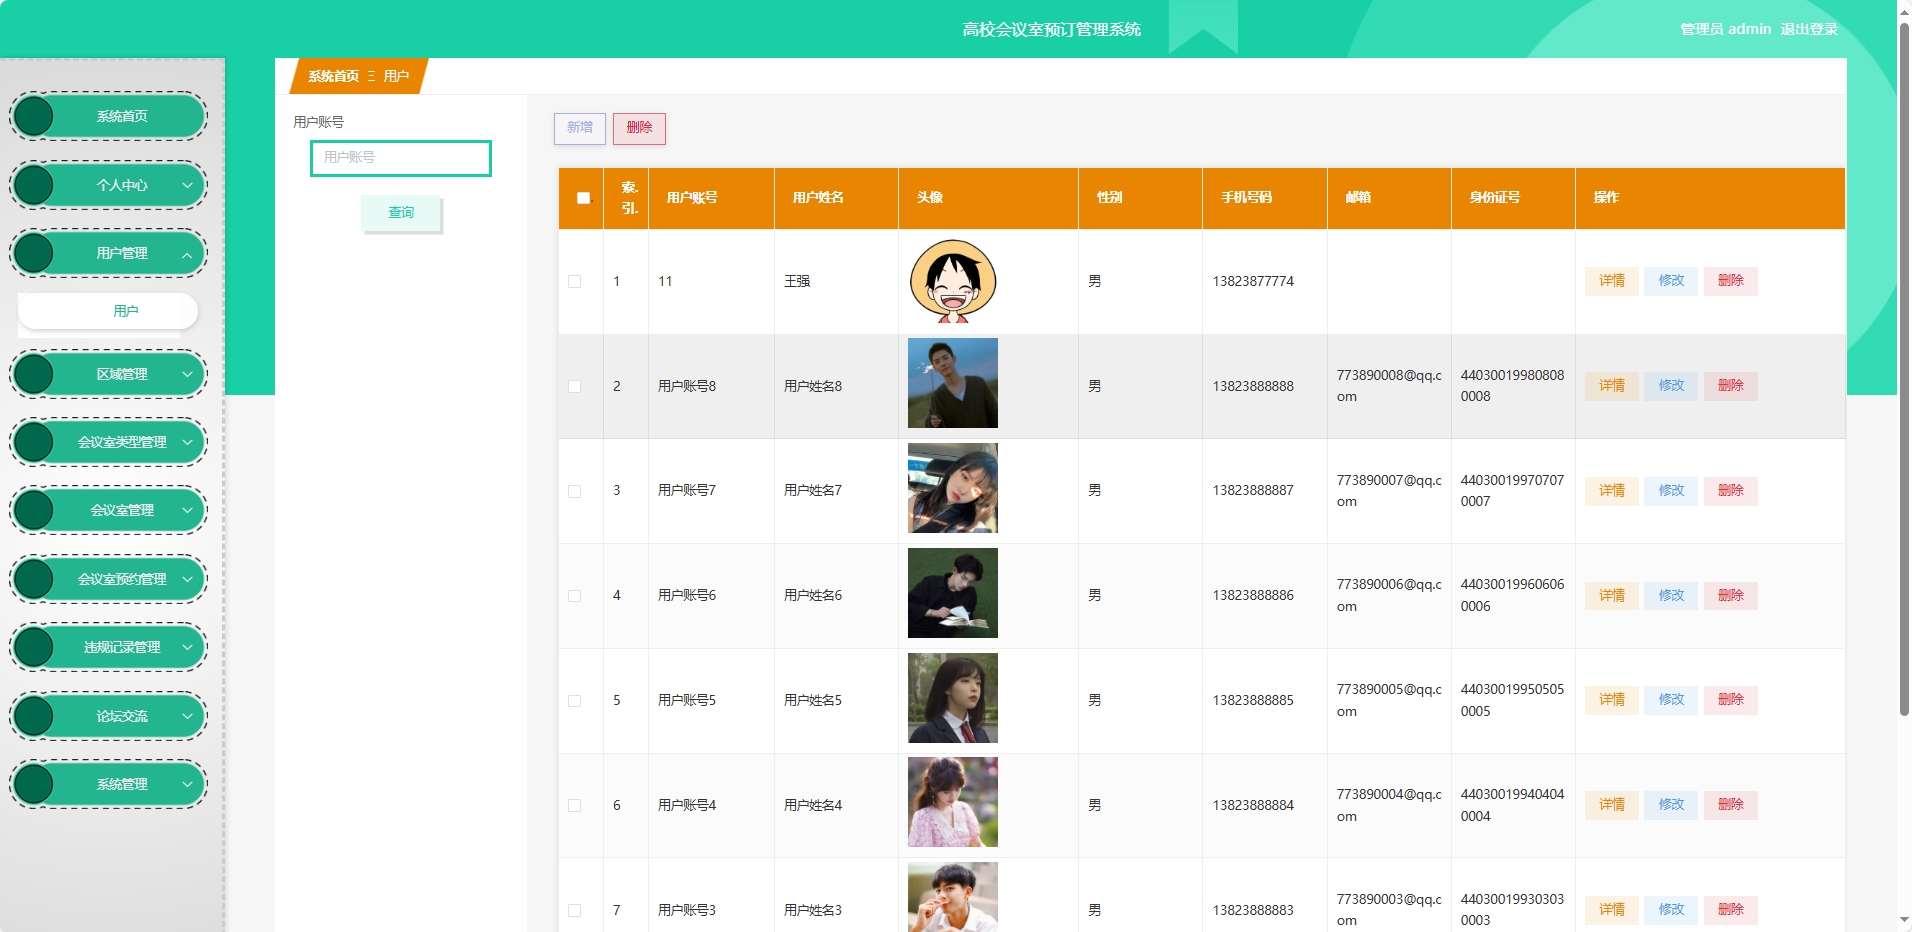
Task: Click row 删除 for 用户账号4
Action: (1731, 805)
